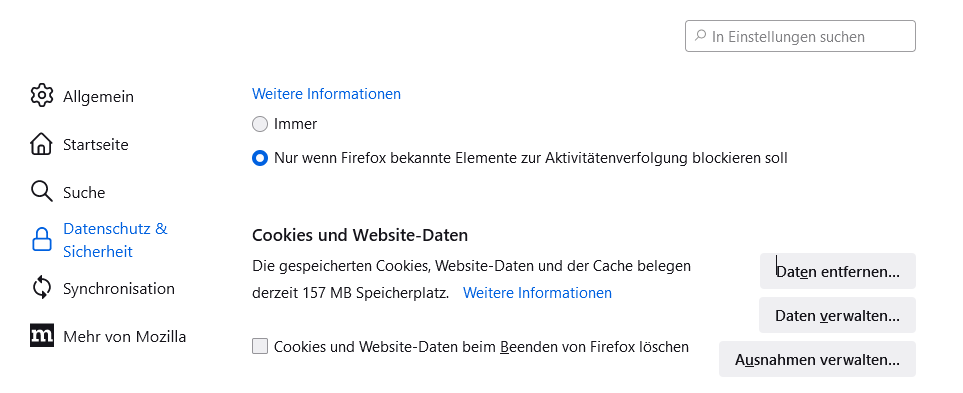Click the 'Daten verwalten...' button
The height and width of the screenshot is (393, 963).
838,315
